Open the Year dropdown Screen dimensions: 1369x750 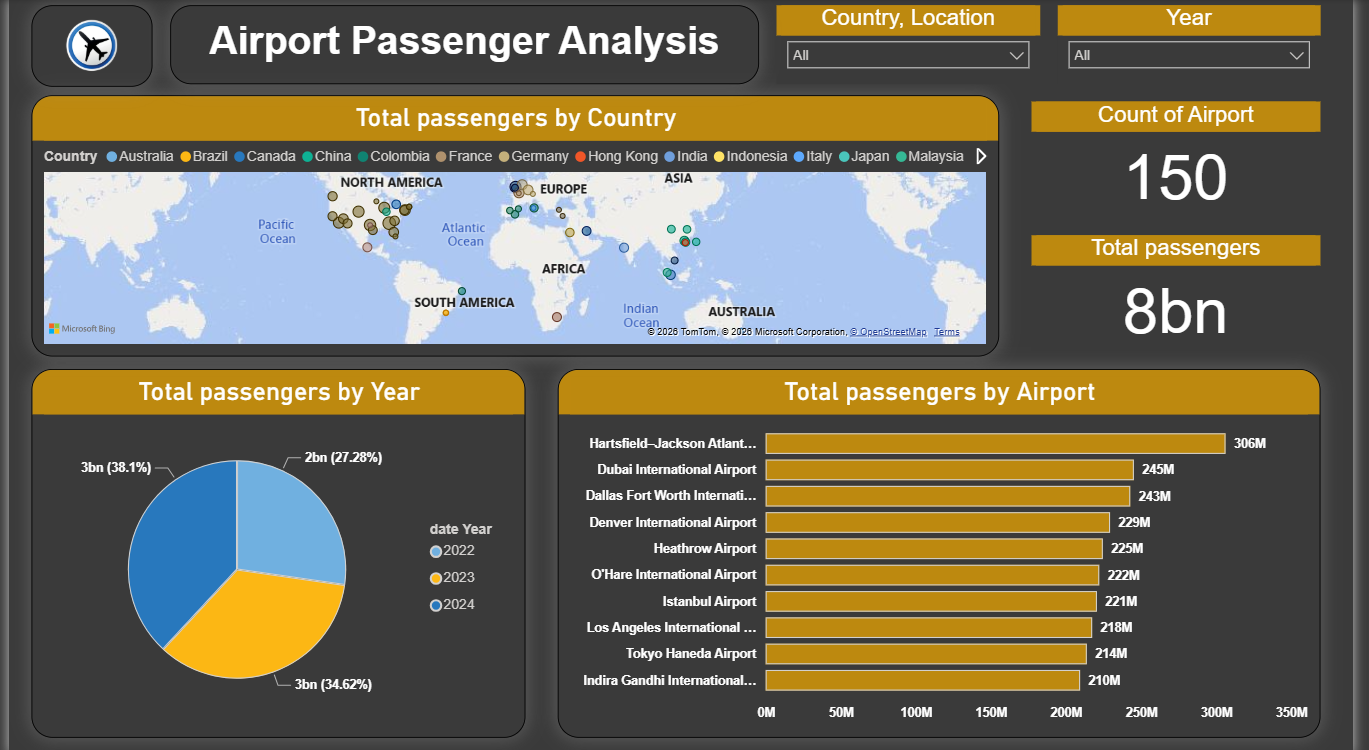click(1189, 55)
